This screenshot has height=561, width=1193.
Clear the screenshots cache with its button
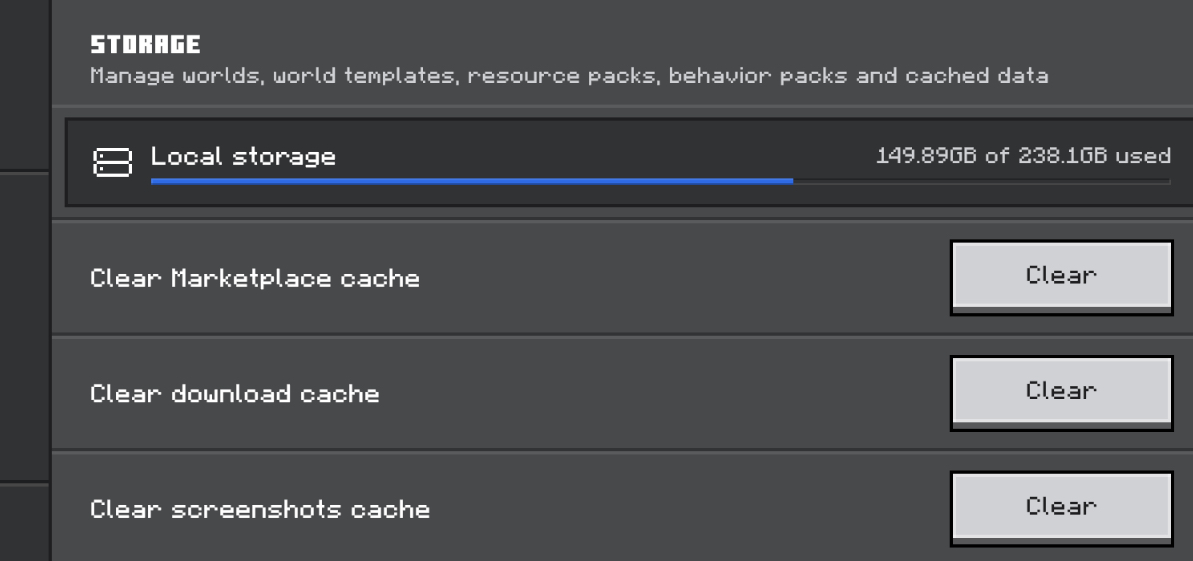[1061, 508]
